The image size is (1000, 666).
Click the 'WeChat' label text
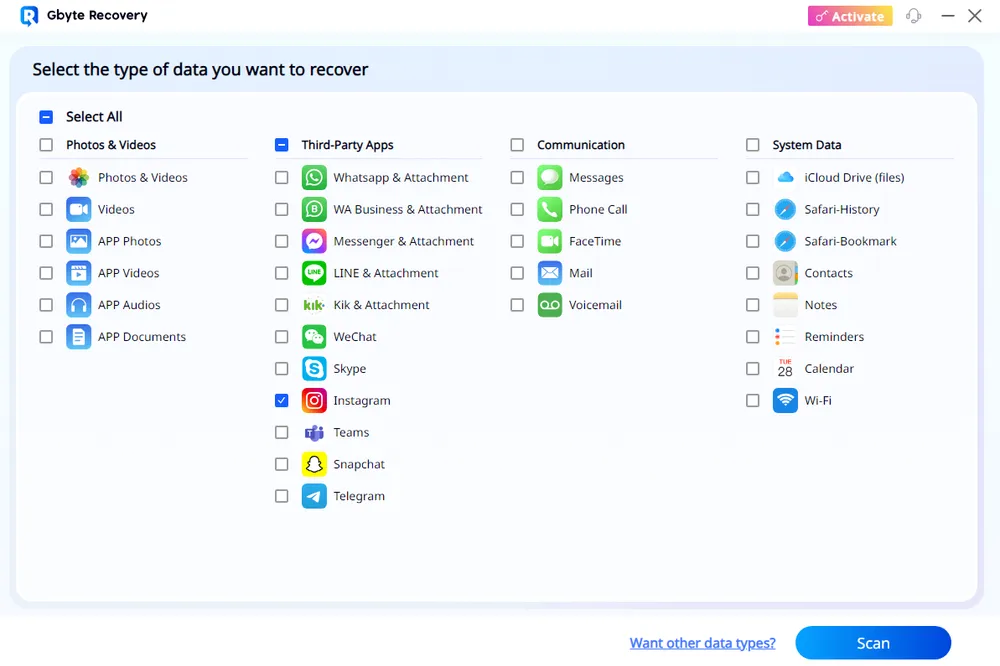coord(355,337)
